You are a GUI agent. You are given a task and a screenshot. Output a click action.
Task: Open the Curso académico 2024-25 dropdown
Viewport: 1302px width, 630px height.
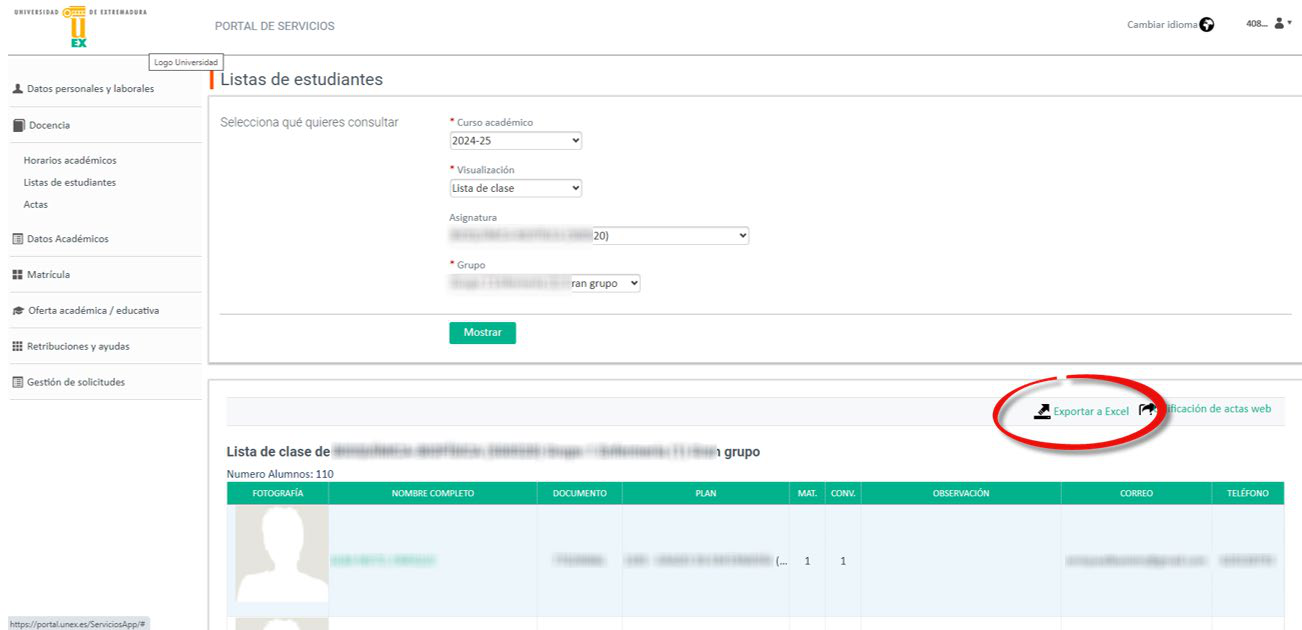coord(515,141)
